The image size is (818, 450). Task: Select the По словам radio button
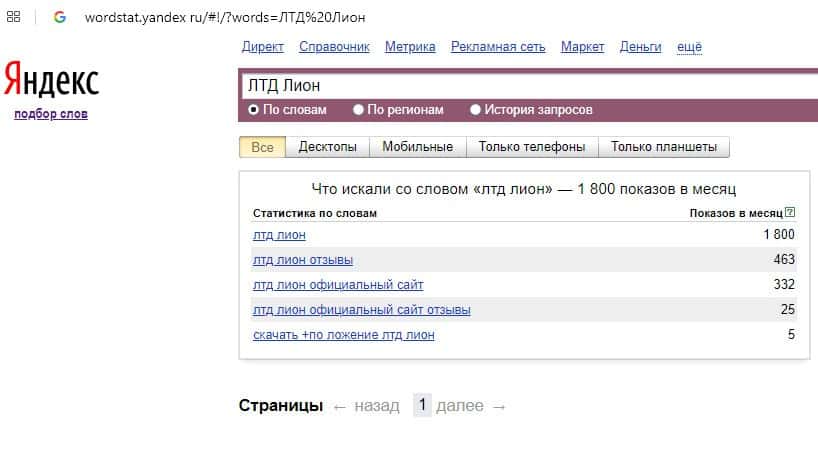pos(254,110)
